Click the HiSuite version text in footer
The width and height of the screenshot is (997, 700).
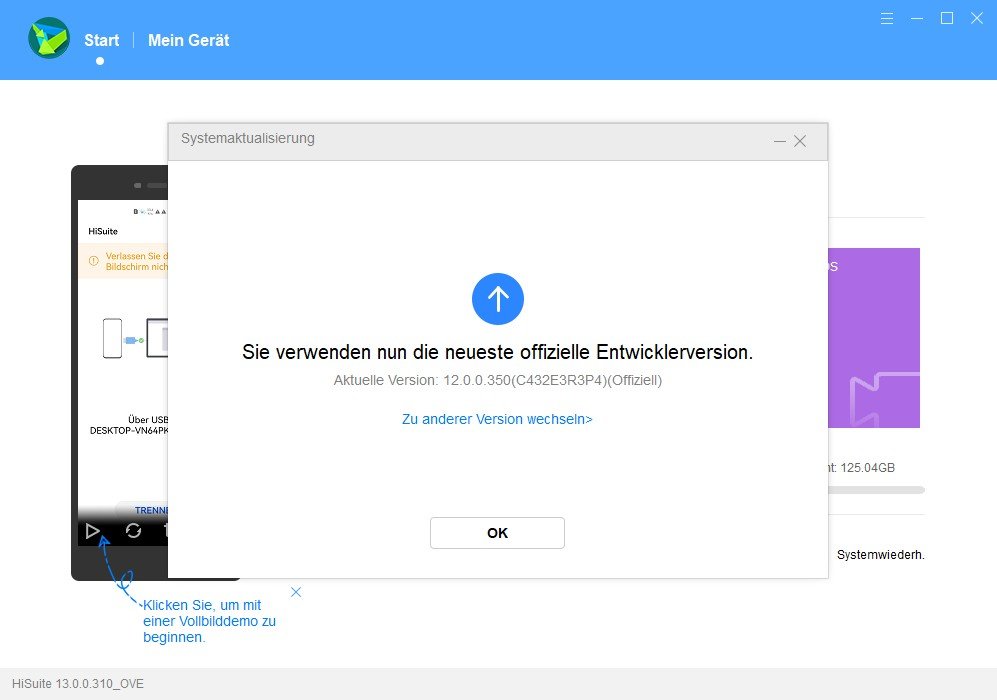coord(78,684)
